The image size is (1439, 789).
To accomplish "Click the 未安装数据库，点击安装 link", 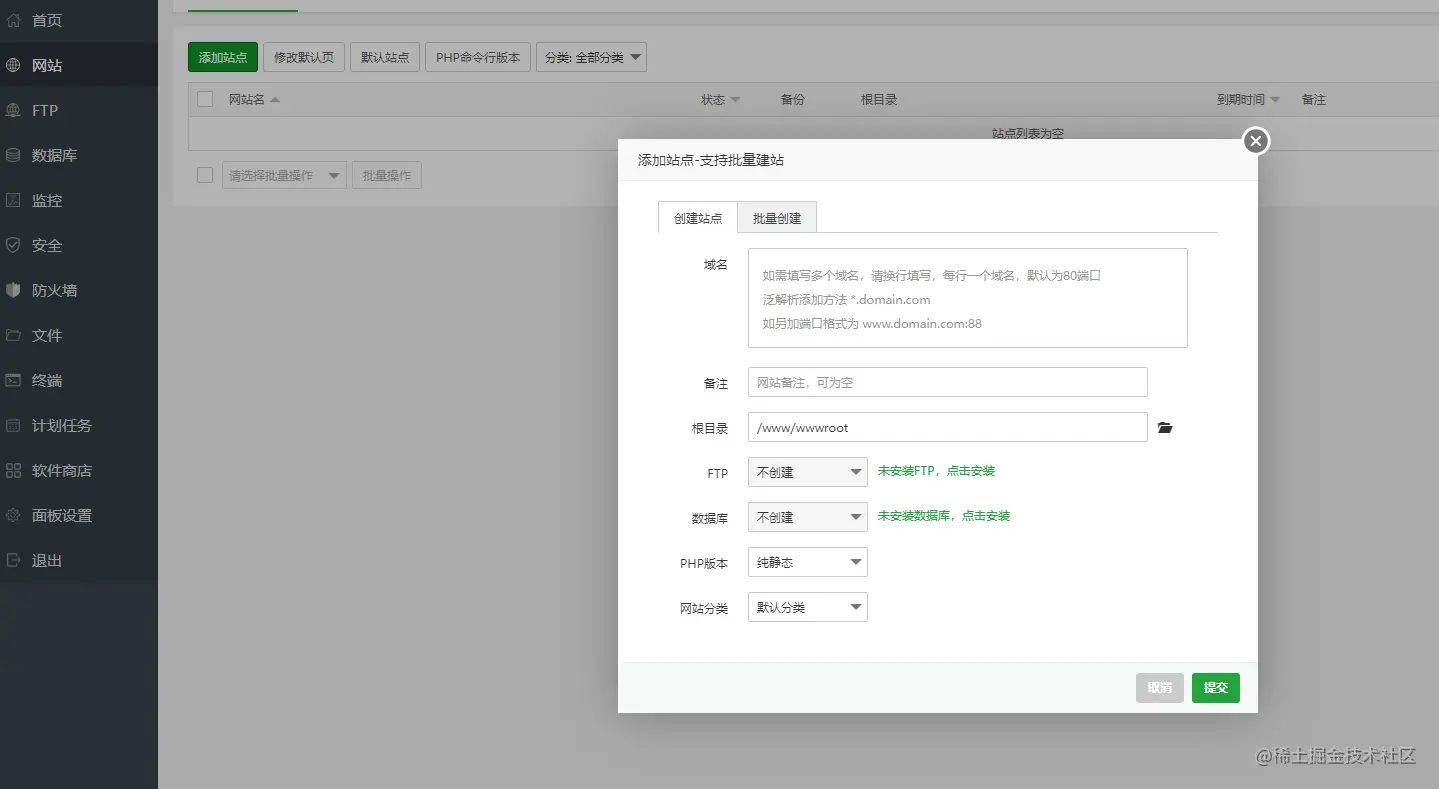I will click(944, 516).
